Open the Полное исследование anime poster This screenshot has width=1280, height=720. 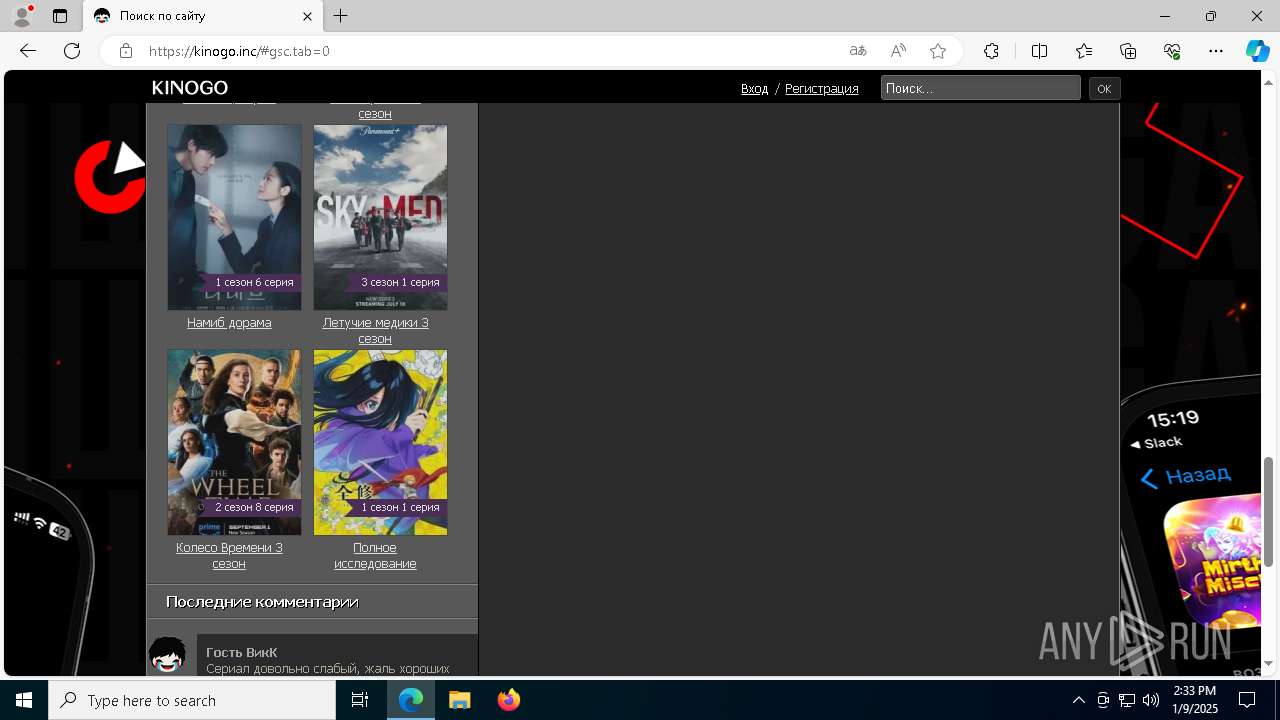(x=380, y=442)
